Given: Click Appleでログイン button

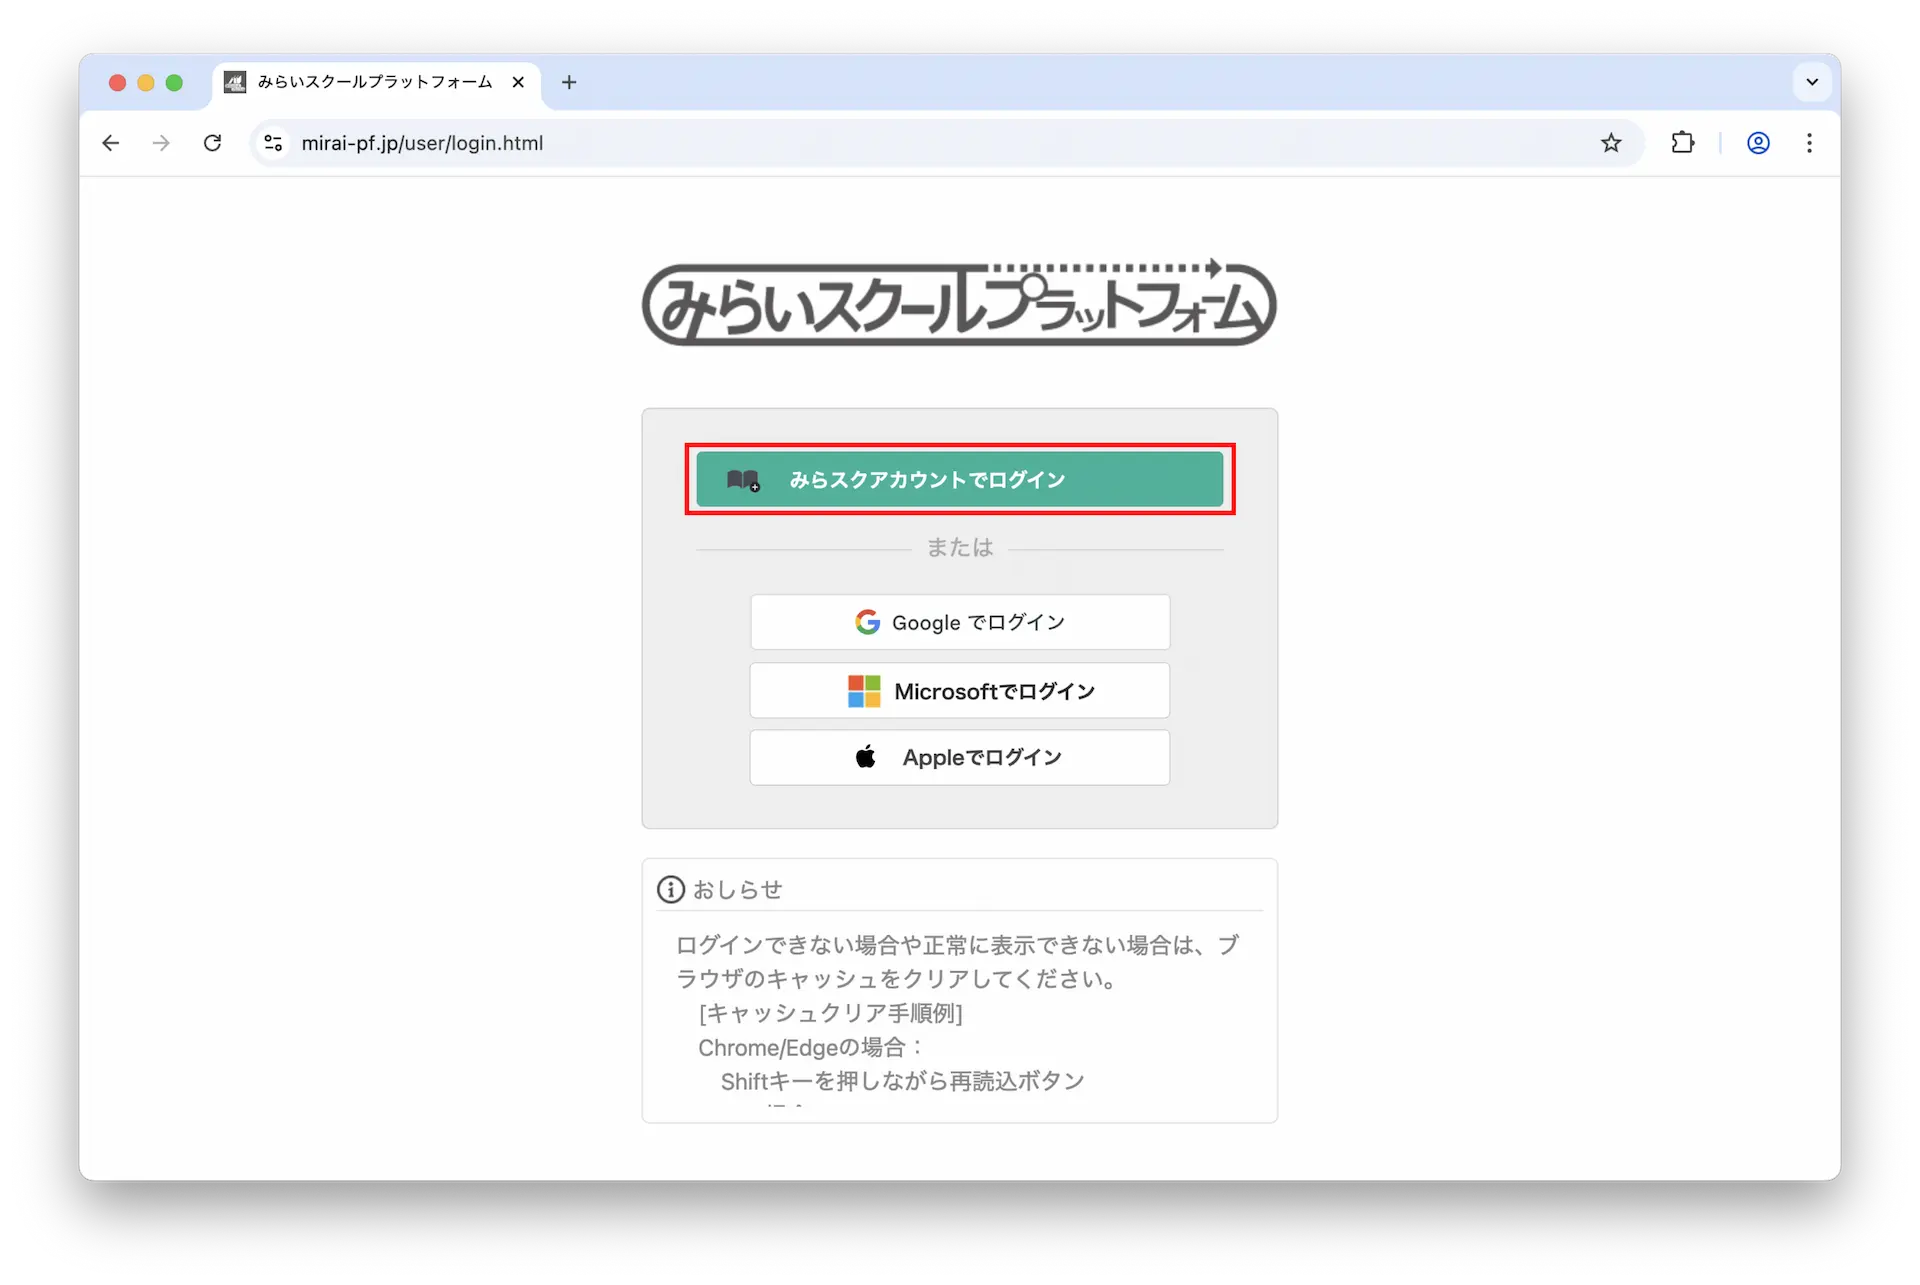Looking at the screenshot, I should pos(959,757).
